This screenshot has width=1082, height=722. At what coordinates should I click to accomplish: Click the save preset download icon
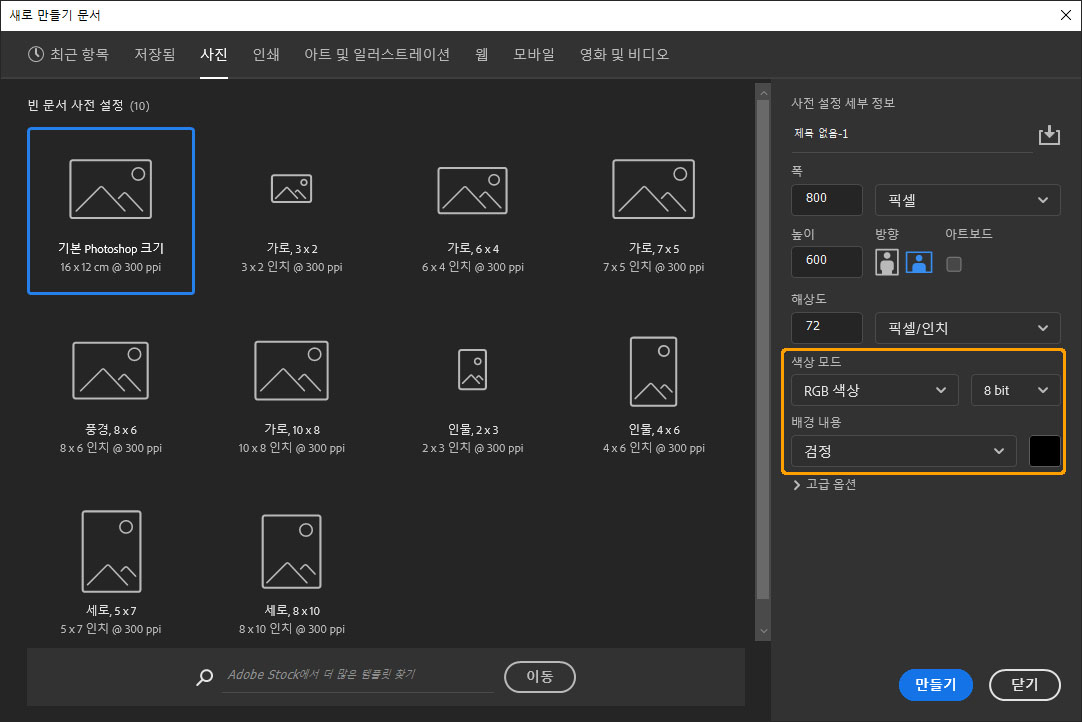pos(1049,134)
